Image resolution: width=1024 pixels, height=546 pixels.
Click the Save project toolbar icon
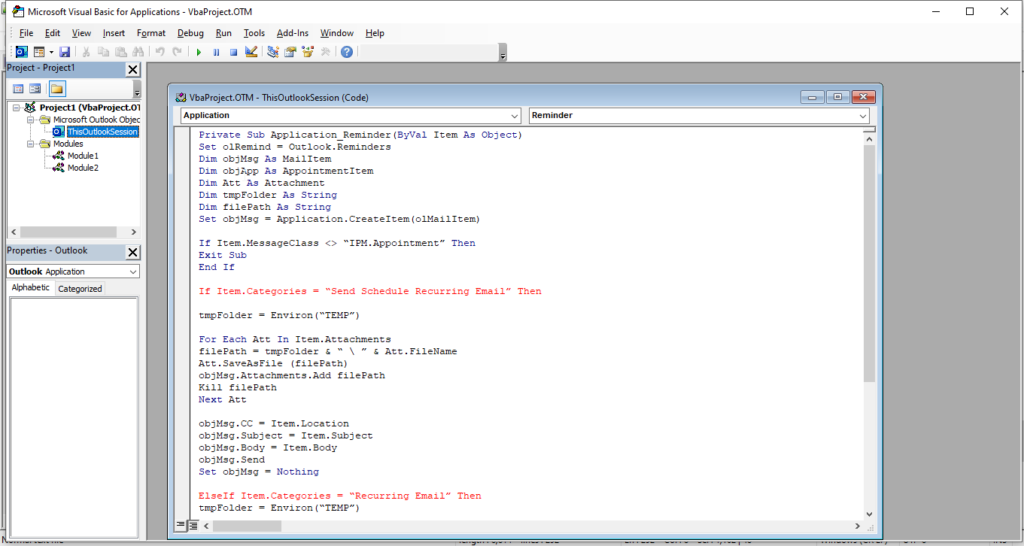click(x=65, y=52)
